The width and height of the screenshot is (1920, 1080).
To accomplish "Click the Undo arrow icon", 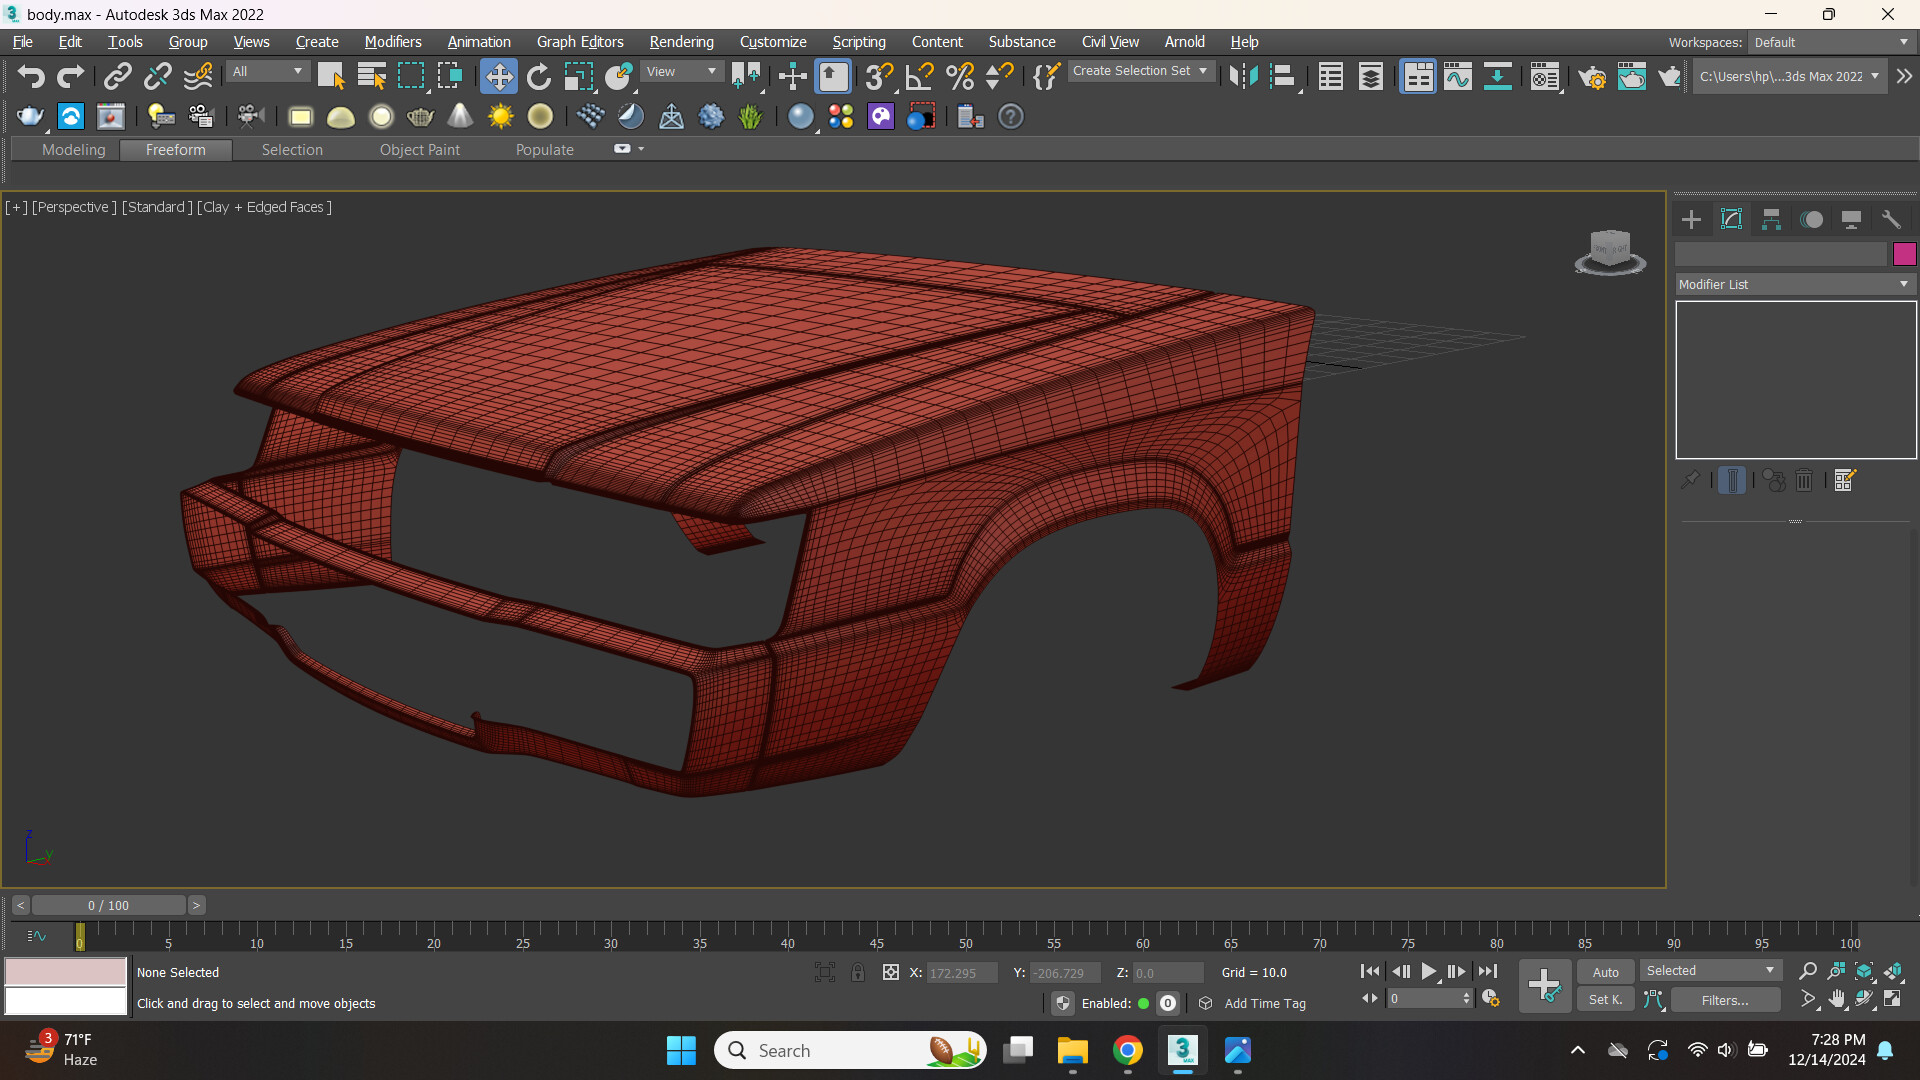I will pyautogui.click(x=30, y=77).
